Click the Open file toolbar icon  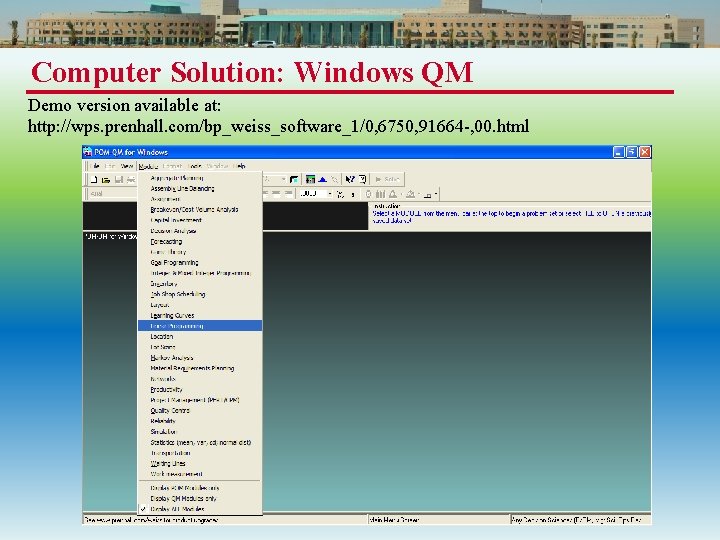coord(106,180)
